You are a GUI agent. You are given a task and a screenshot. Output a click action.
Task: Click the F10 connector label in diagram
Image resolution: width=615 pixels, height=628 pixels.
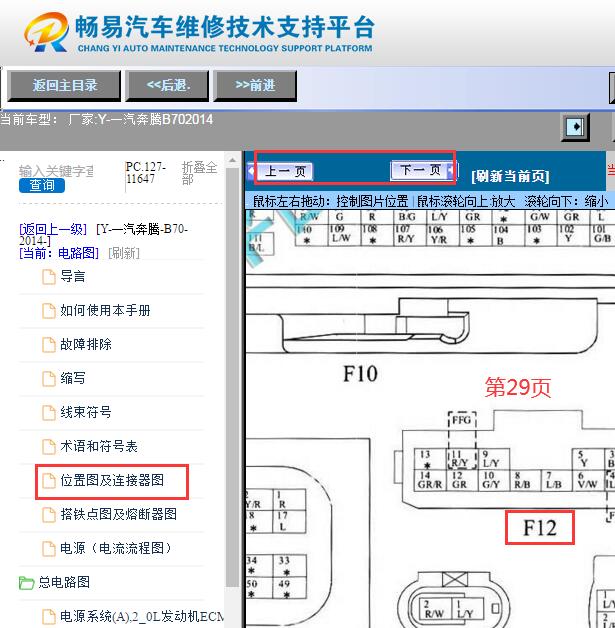(360, 374)
